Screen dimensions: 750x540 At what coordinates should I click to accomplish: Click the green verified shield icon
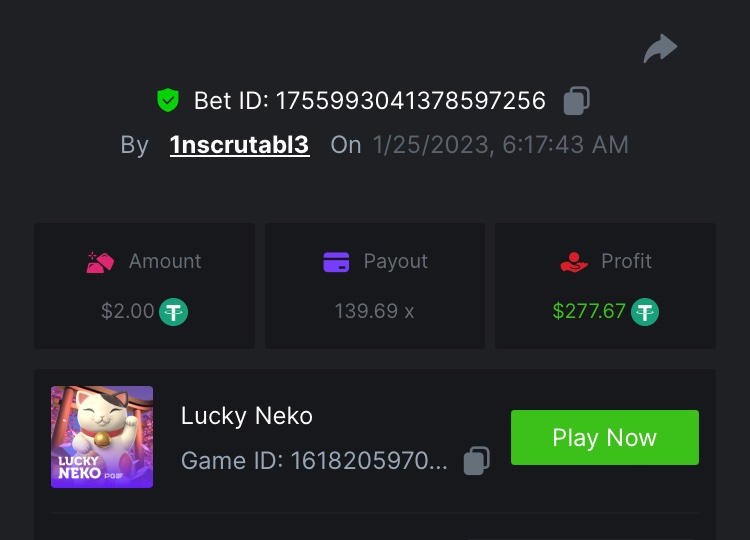click(x=167, y=100)
